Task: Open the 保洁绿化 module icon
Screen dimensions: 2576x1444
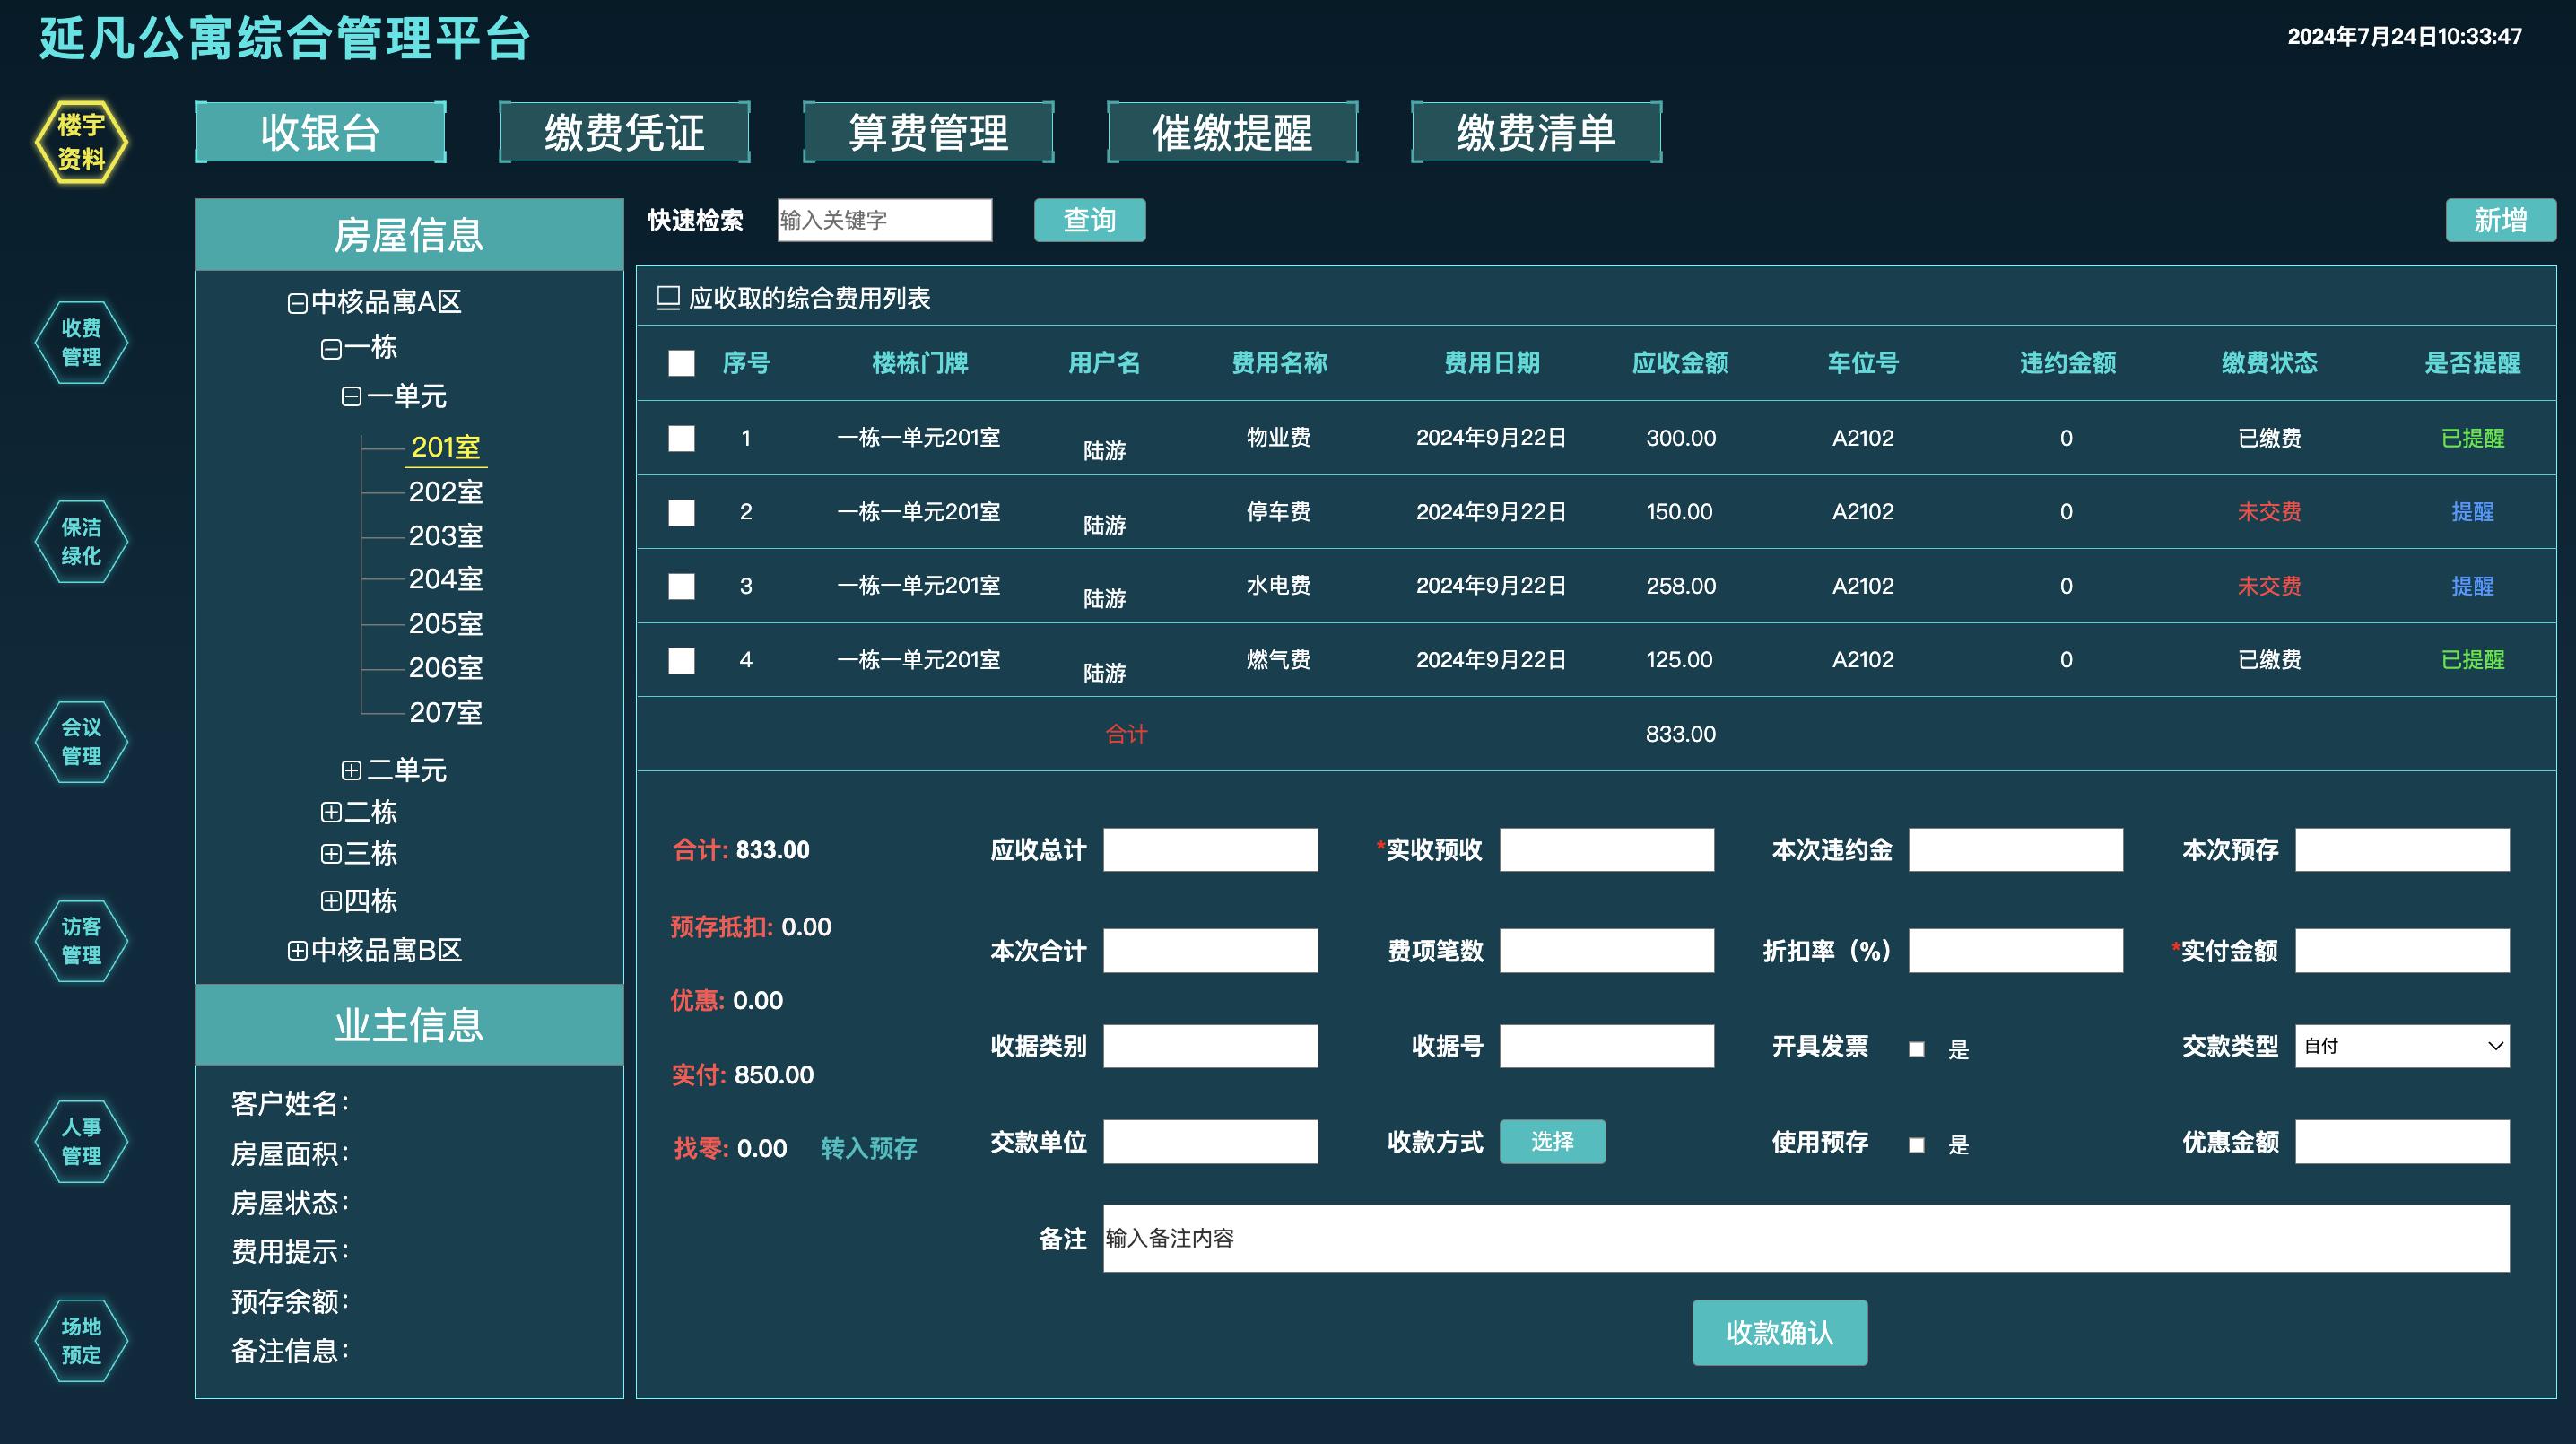Action: coord(82,542)
